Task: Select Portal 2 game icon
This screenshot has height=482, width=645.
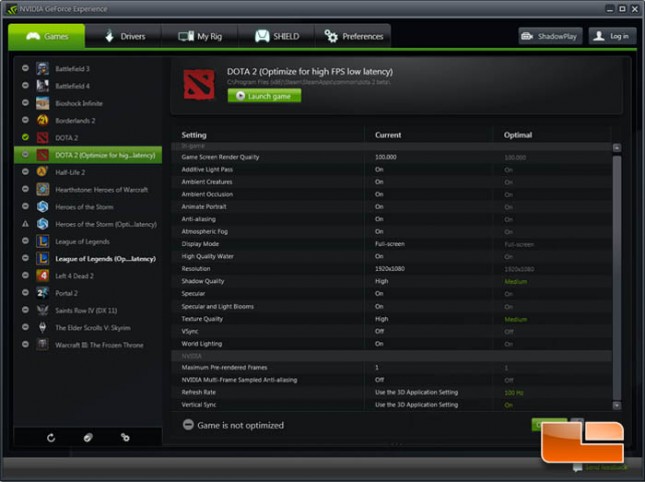Action: pos(42,293)
